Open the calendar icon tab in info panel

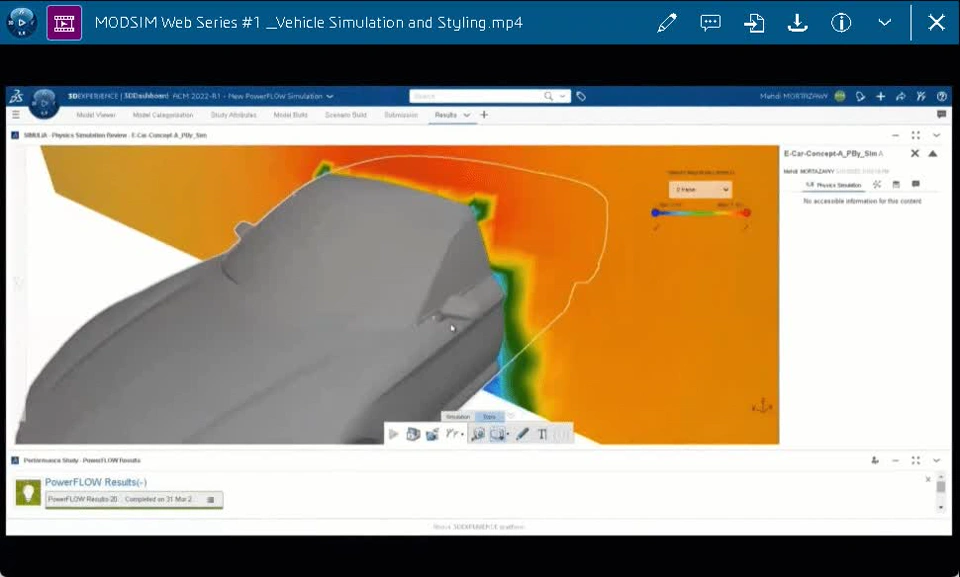click(x=896, y=184)
